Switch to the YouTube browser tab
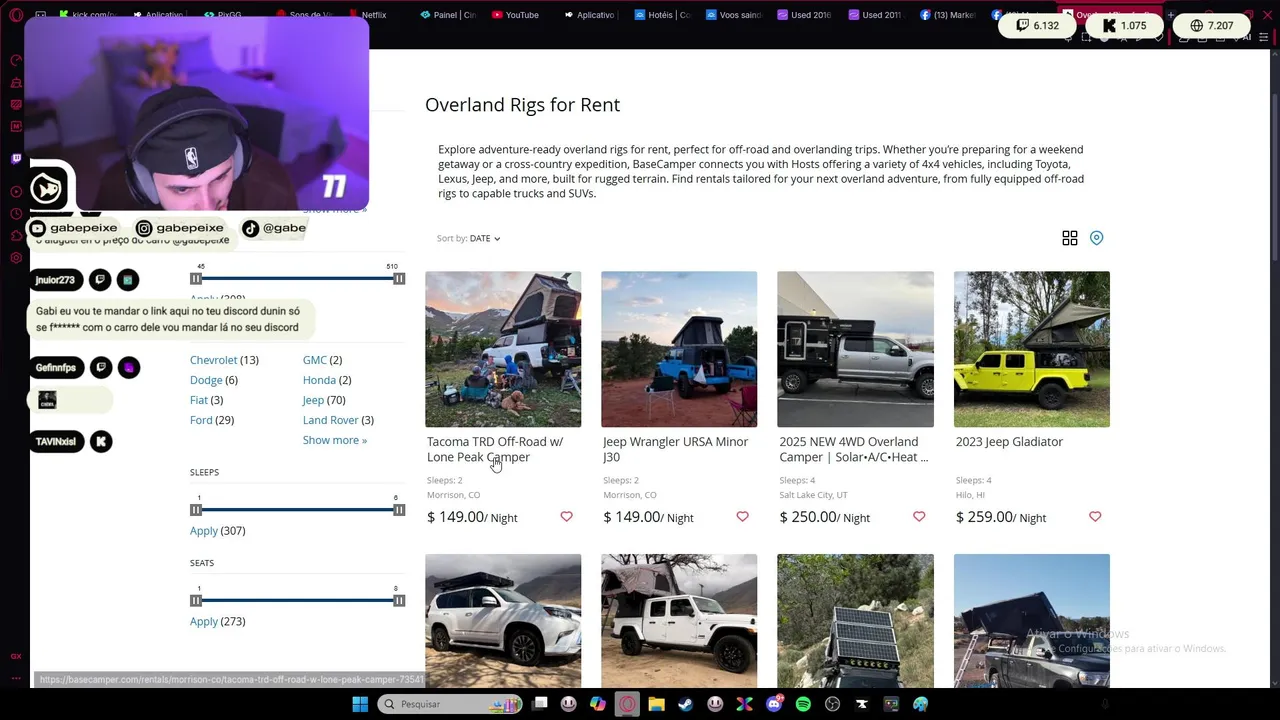 point(515,15)
